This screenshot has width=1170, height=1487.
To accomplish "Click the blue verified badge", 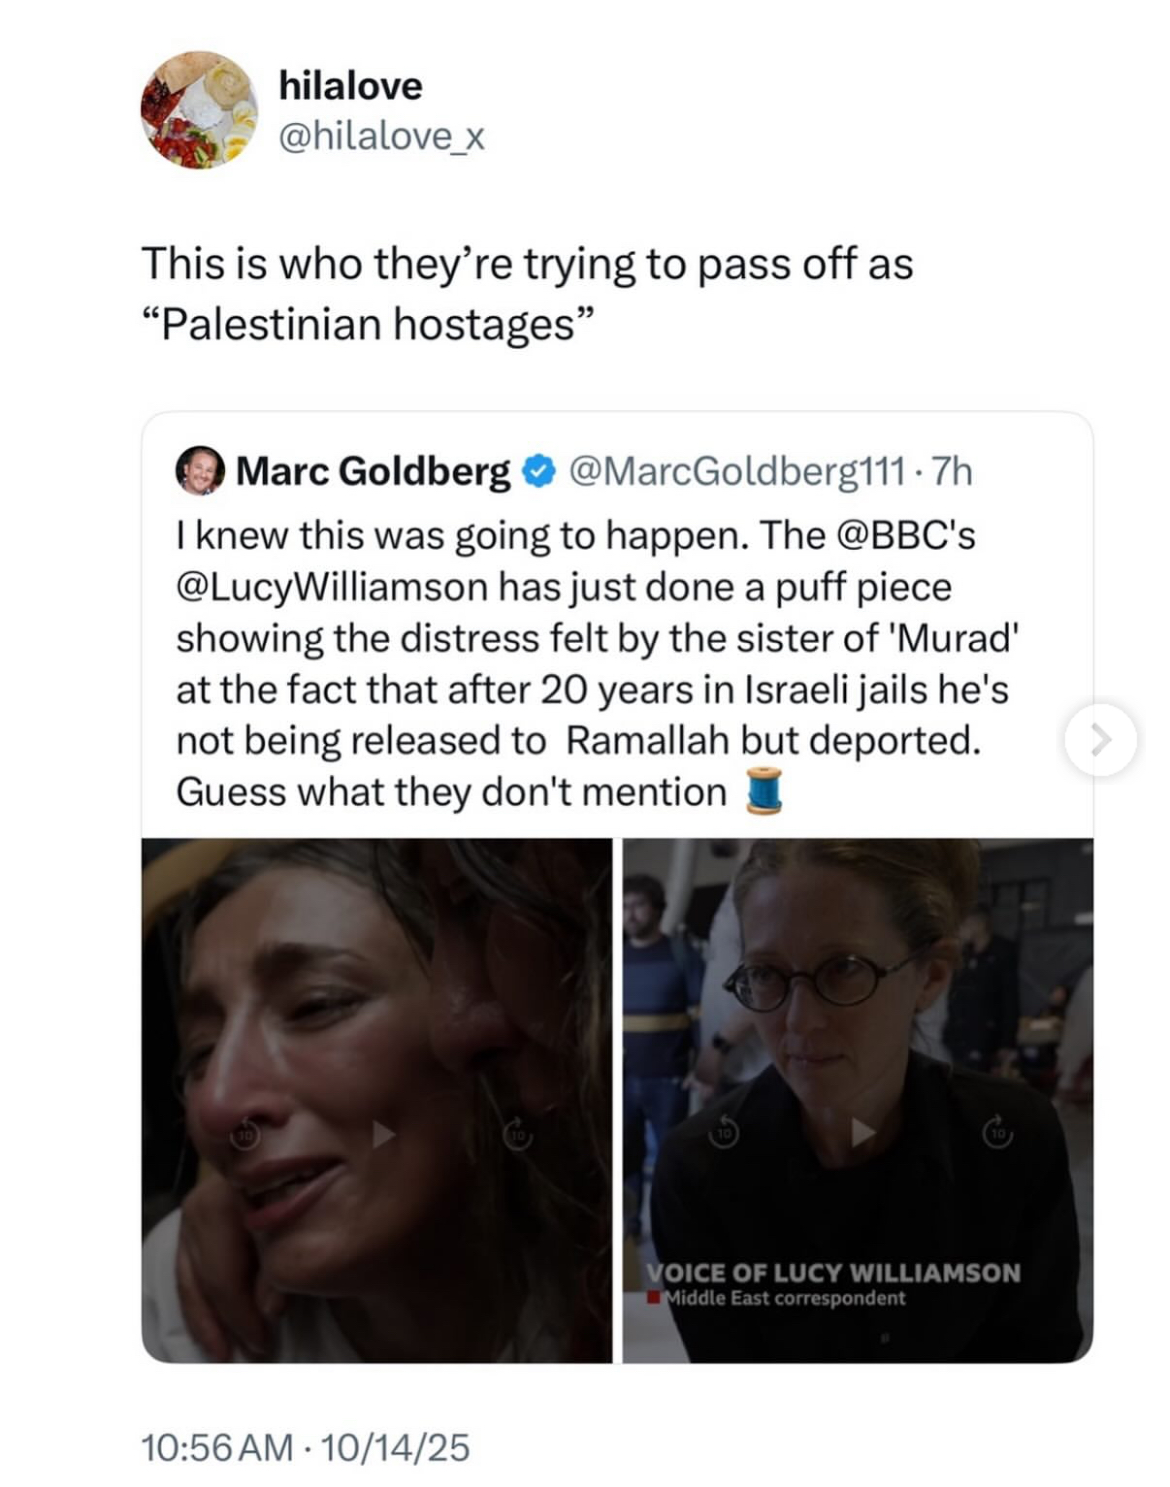I will point(540,471).
